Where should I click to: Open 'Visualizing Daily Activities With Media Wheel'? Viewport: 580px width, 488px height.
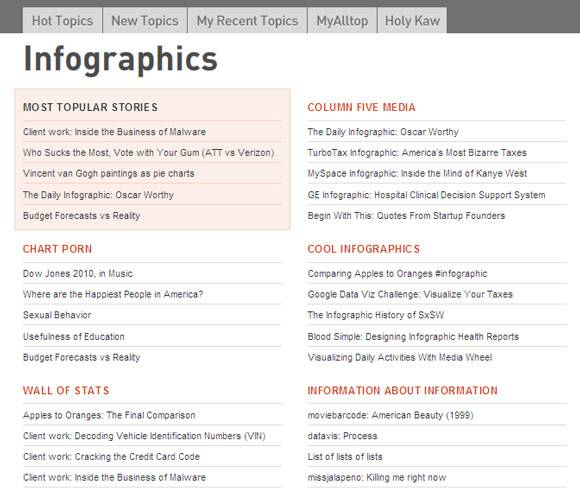tap(400, 357)
